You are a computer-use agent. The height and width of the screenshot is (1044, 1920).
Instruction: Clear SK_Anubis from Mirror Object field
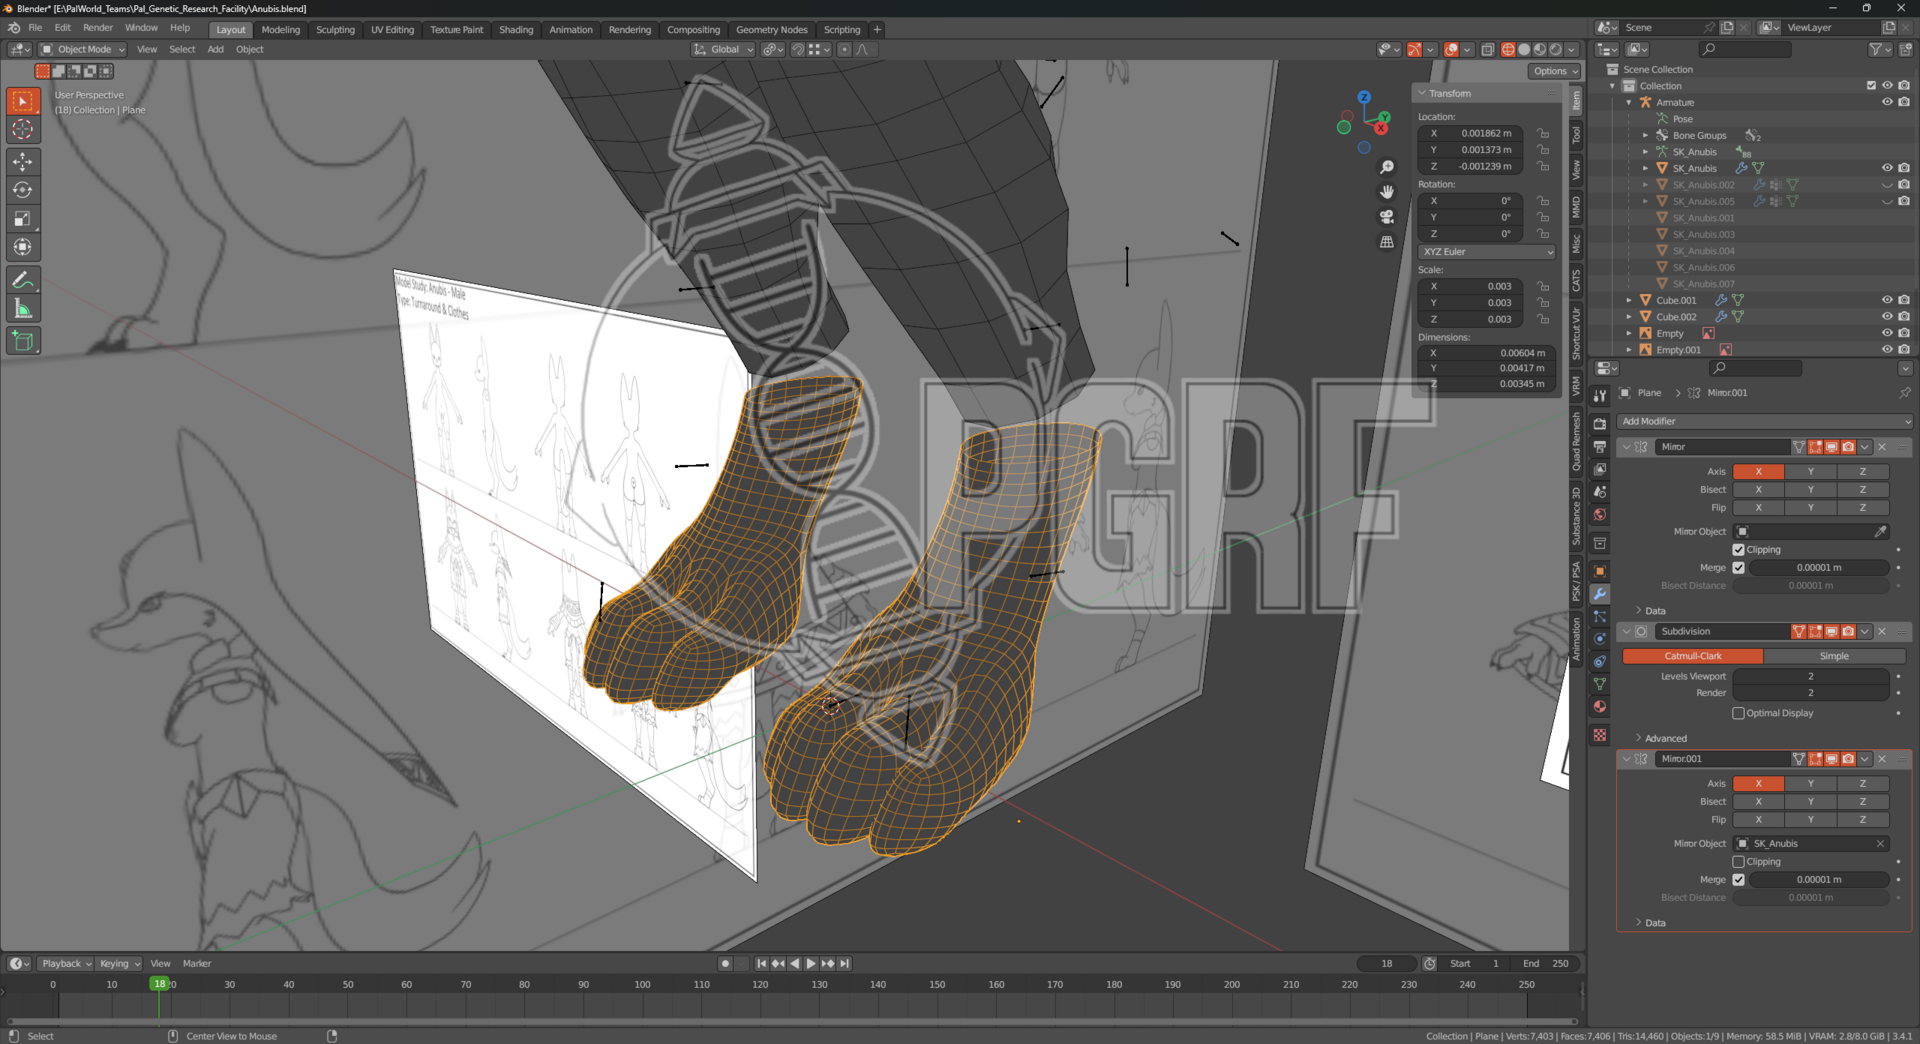pyautogui.click(x=1880, y=844)
